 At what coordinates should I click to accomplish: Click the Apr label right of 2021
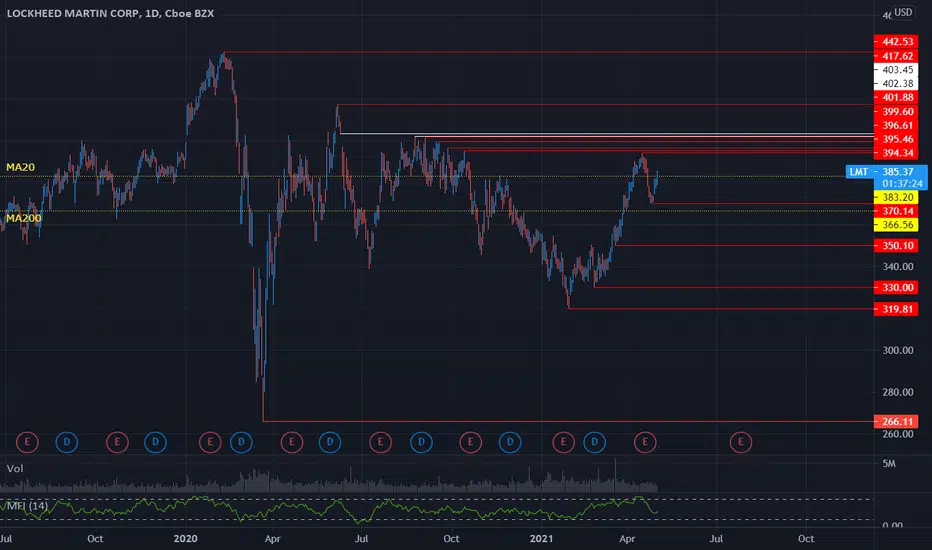point(627,539)
